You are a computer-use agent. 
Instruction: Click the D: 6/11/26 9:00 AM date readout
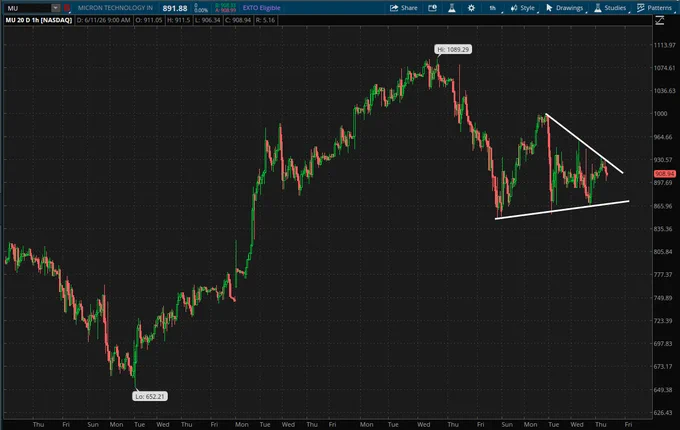point(103,20)
